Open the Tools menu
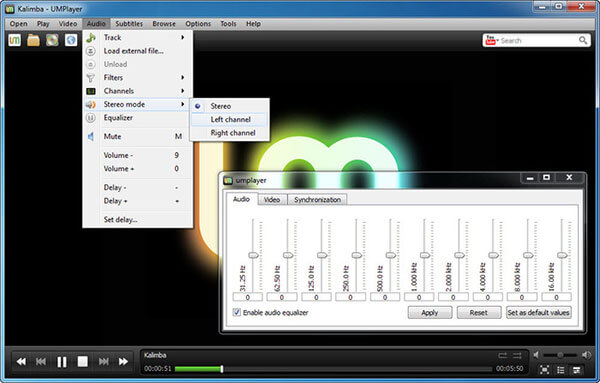Screen dimensions: 600x383 [228, 24]
